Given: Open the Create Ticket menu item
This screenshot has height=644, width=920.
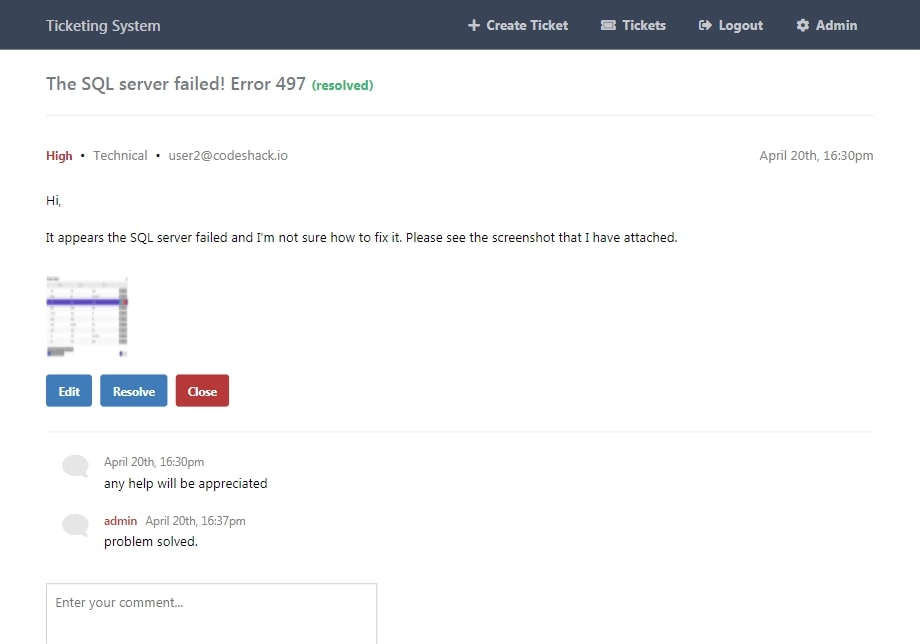Looking at the screenshot, I should pyautogui.click(x=518, y=25).
